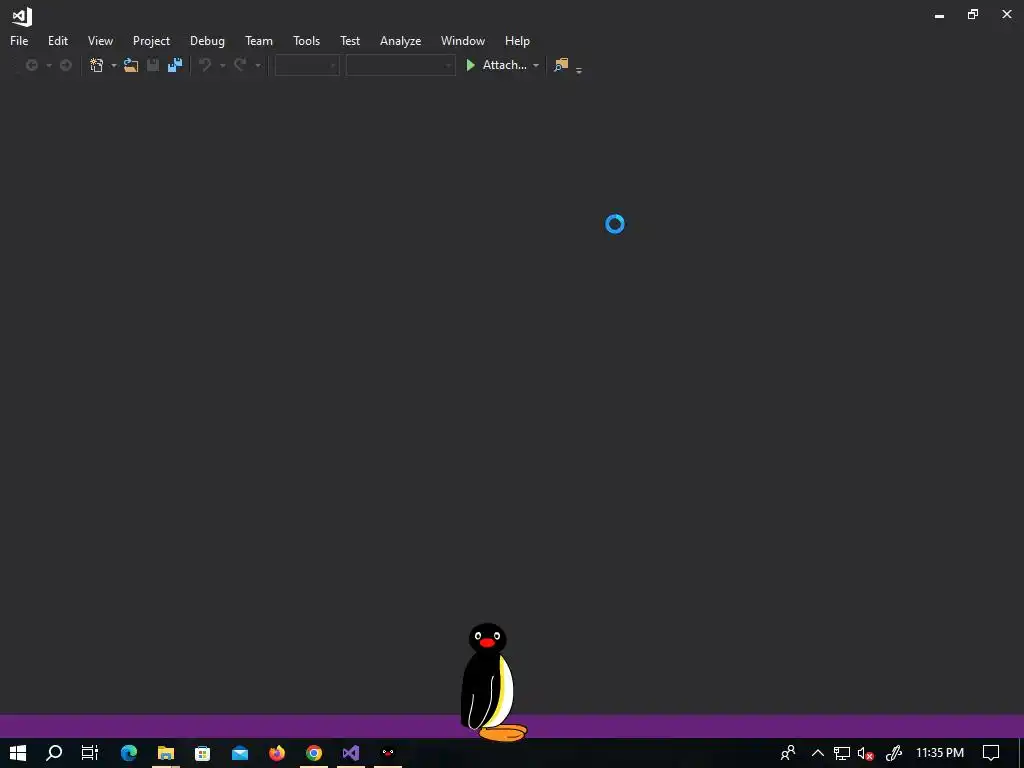Screen dimensions: 1024x768
Task: Open the Action Center notifications icon
Action: point(991,753)
